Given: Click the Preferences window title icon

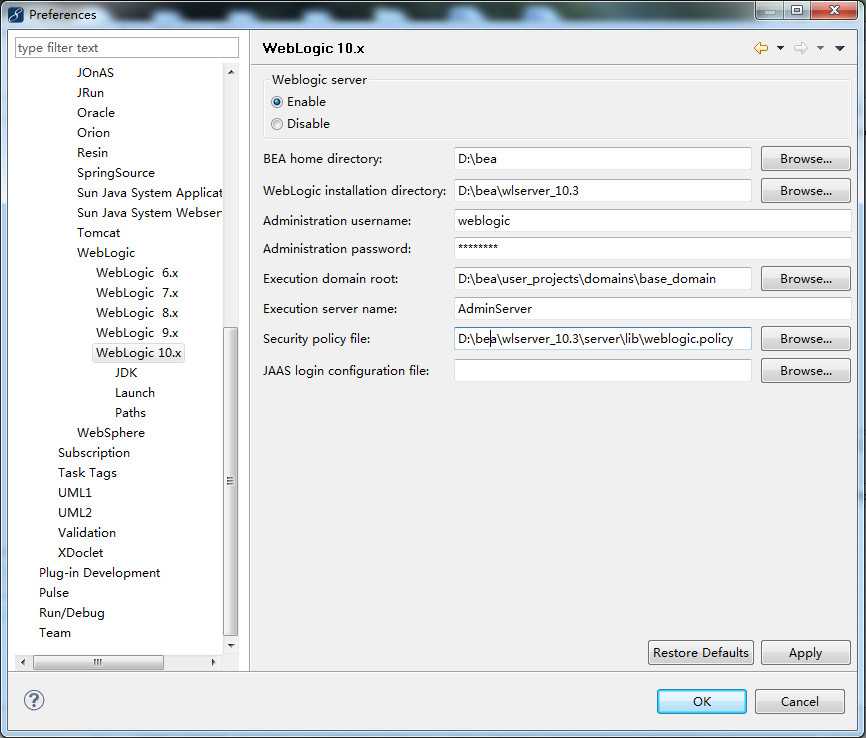Looking at the screenshot, I should click(16, 14).
